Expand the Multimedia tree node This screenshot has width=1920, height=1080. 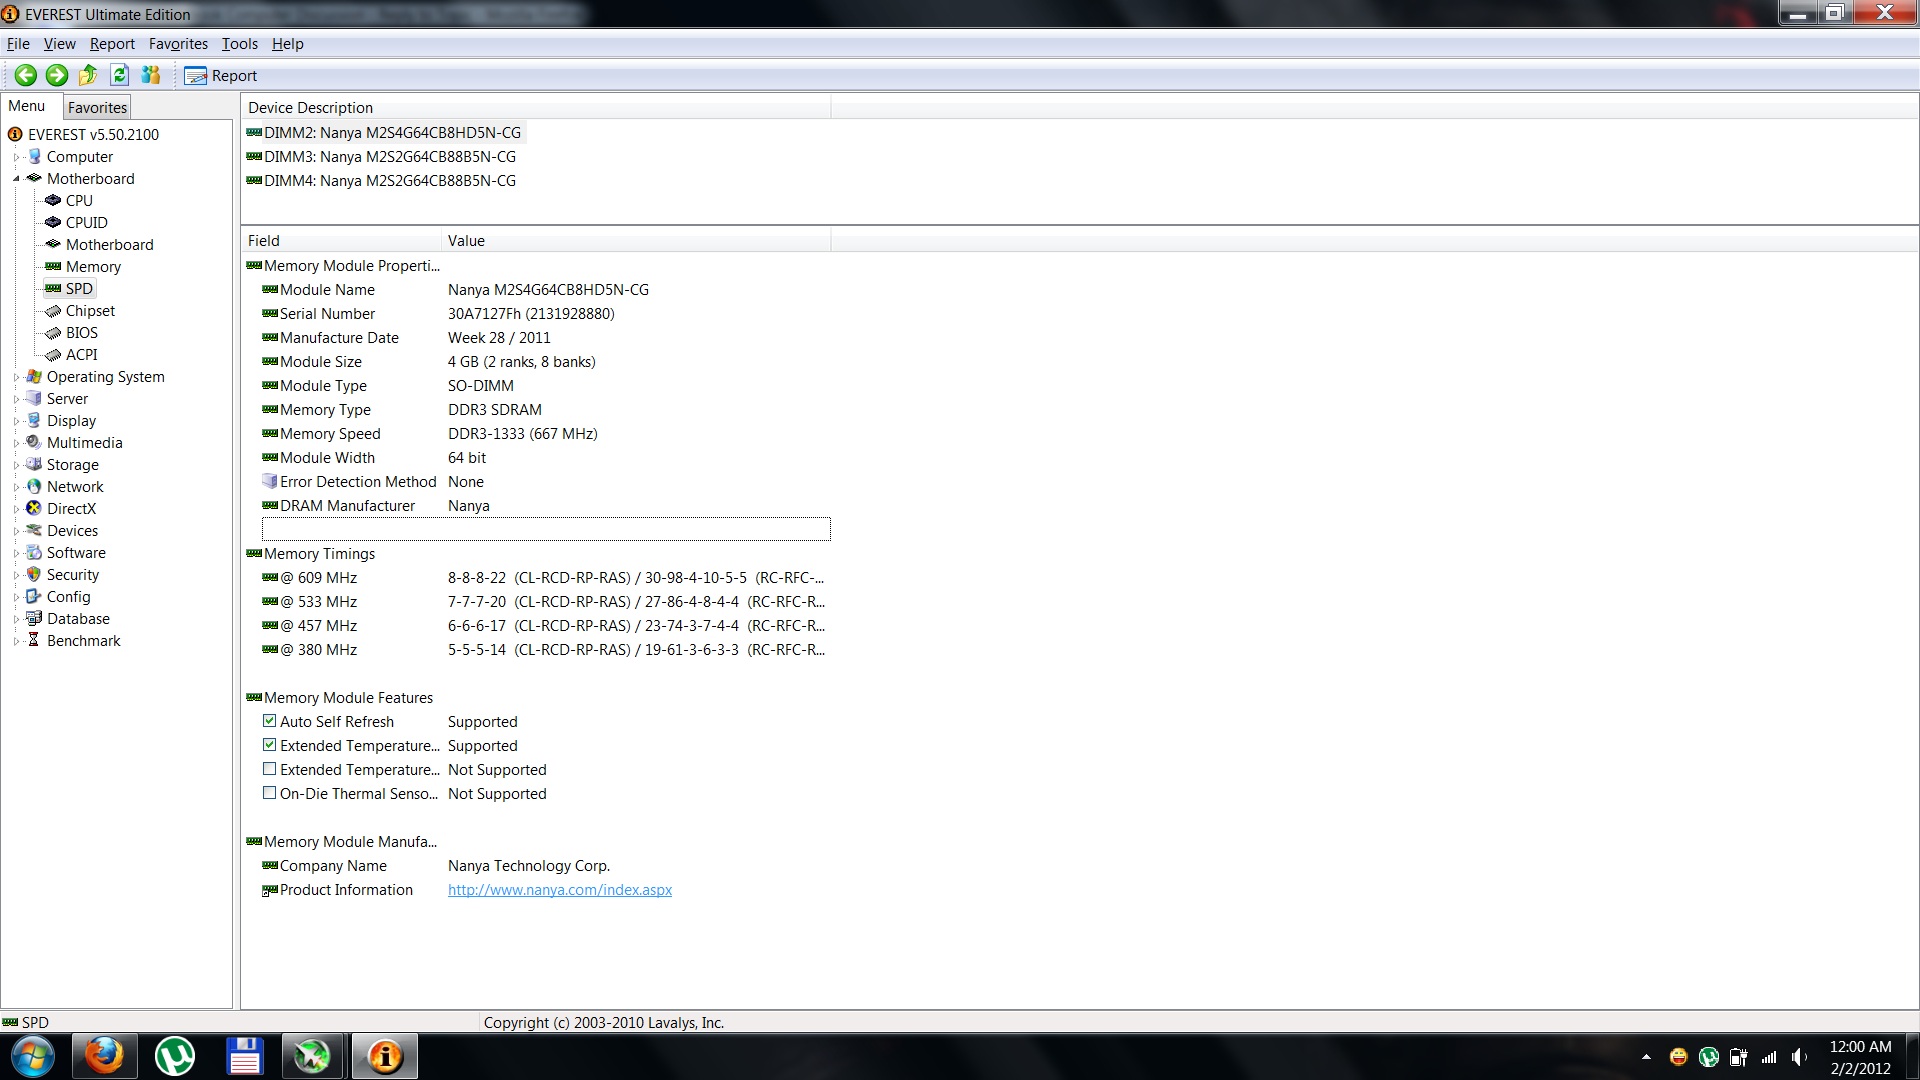(16, 443)
